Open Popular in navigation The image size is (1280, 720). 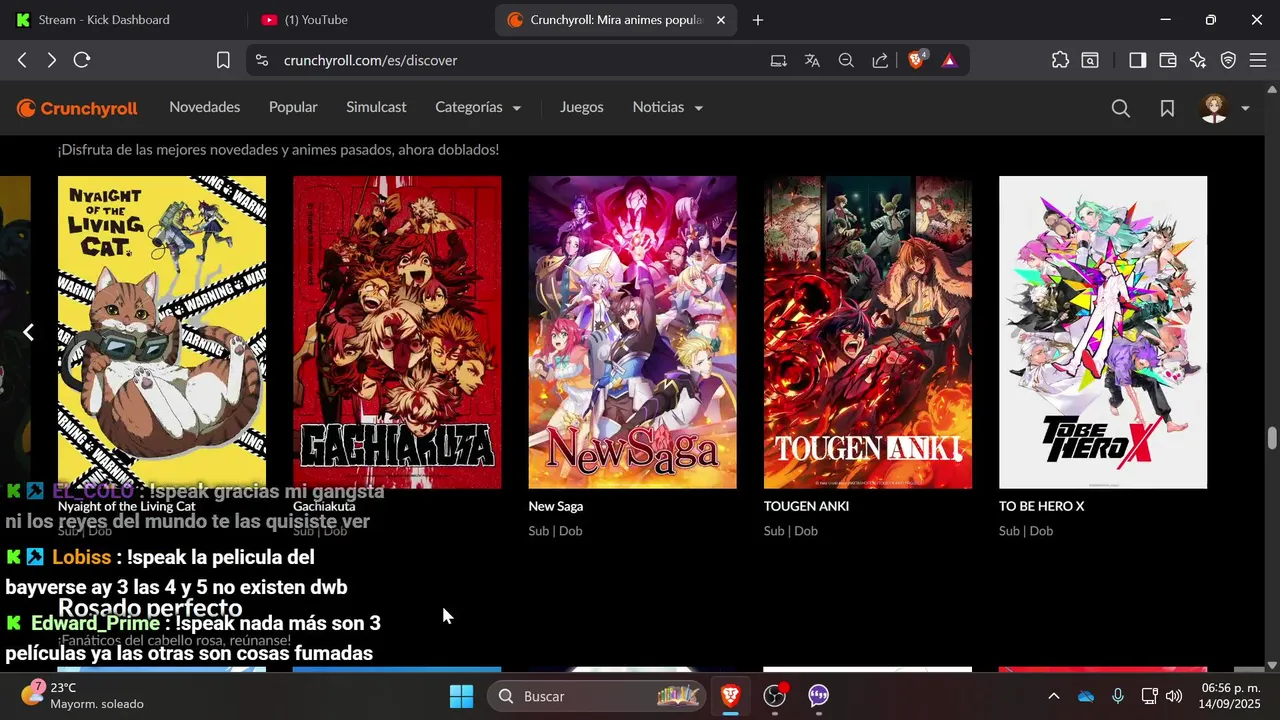click(x=293, y=107)
